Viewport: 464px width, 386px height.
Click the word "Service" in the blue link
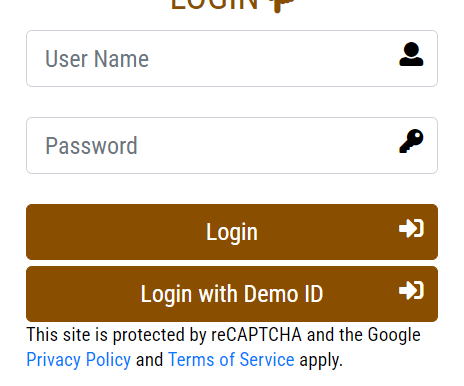click(267, 360)
